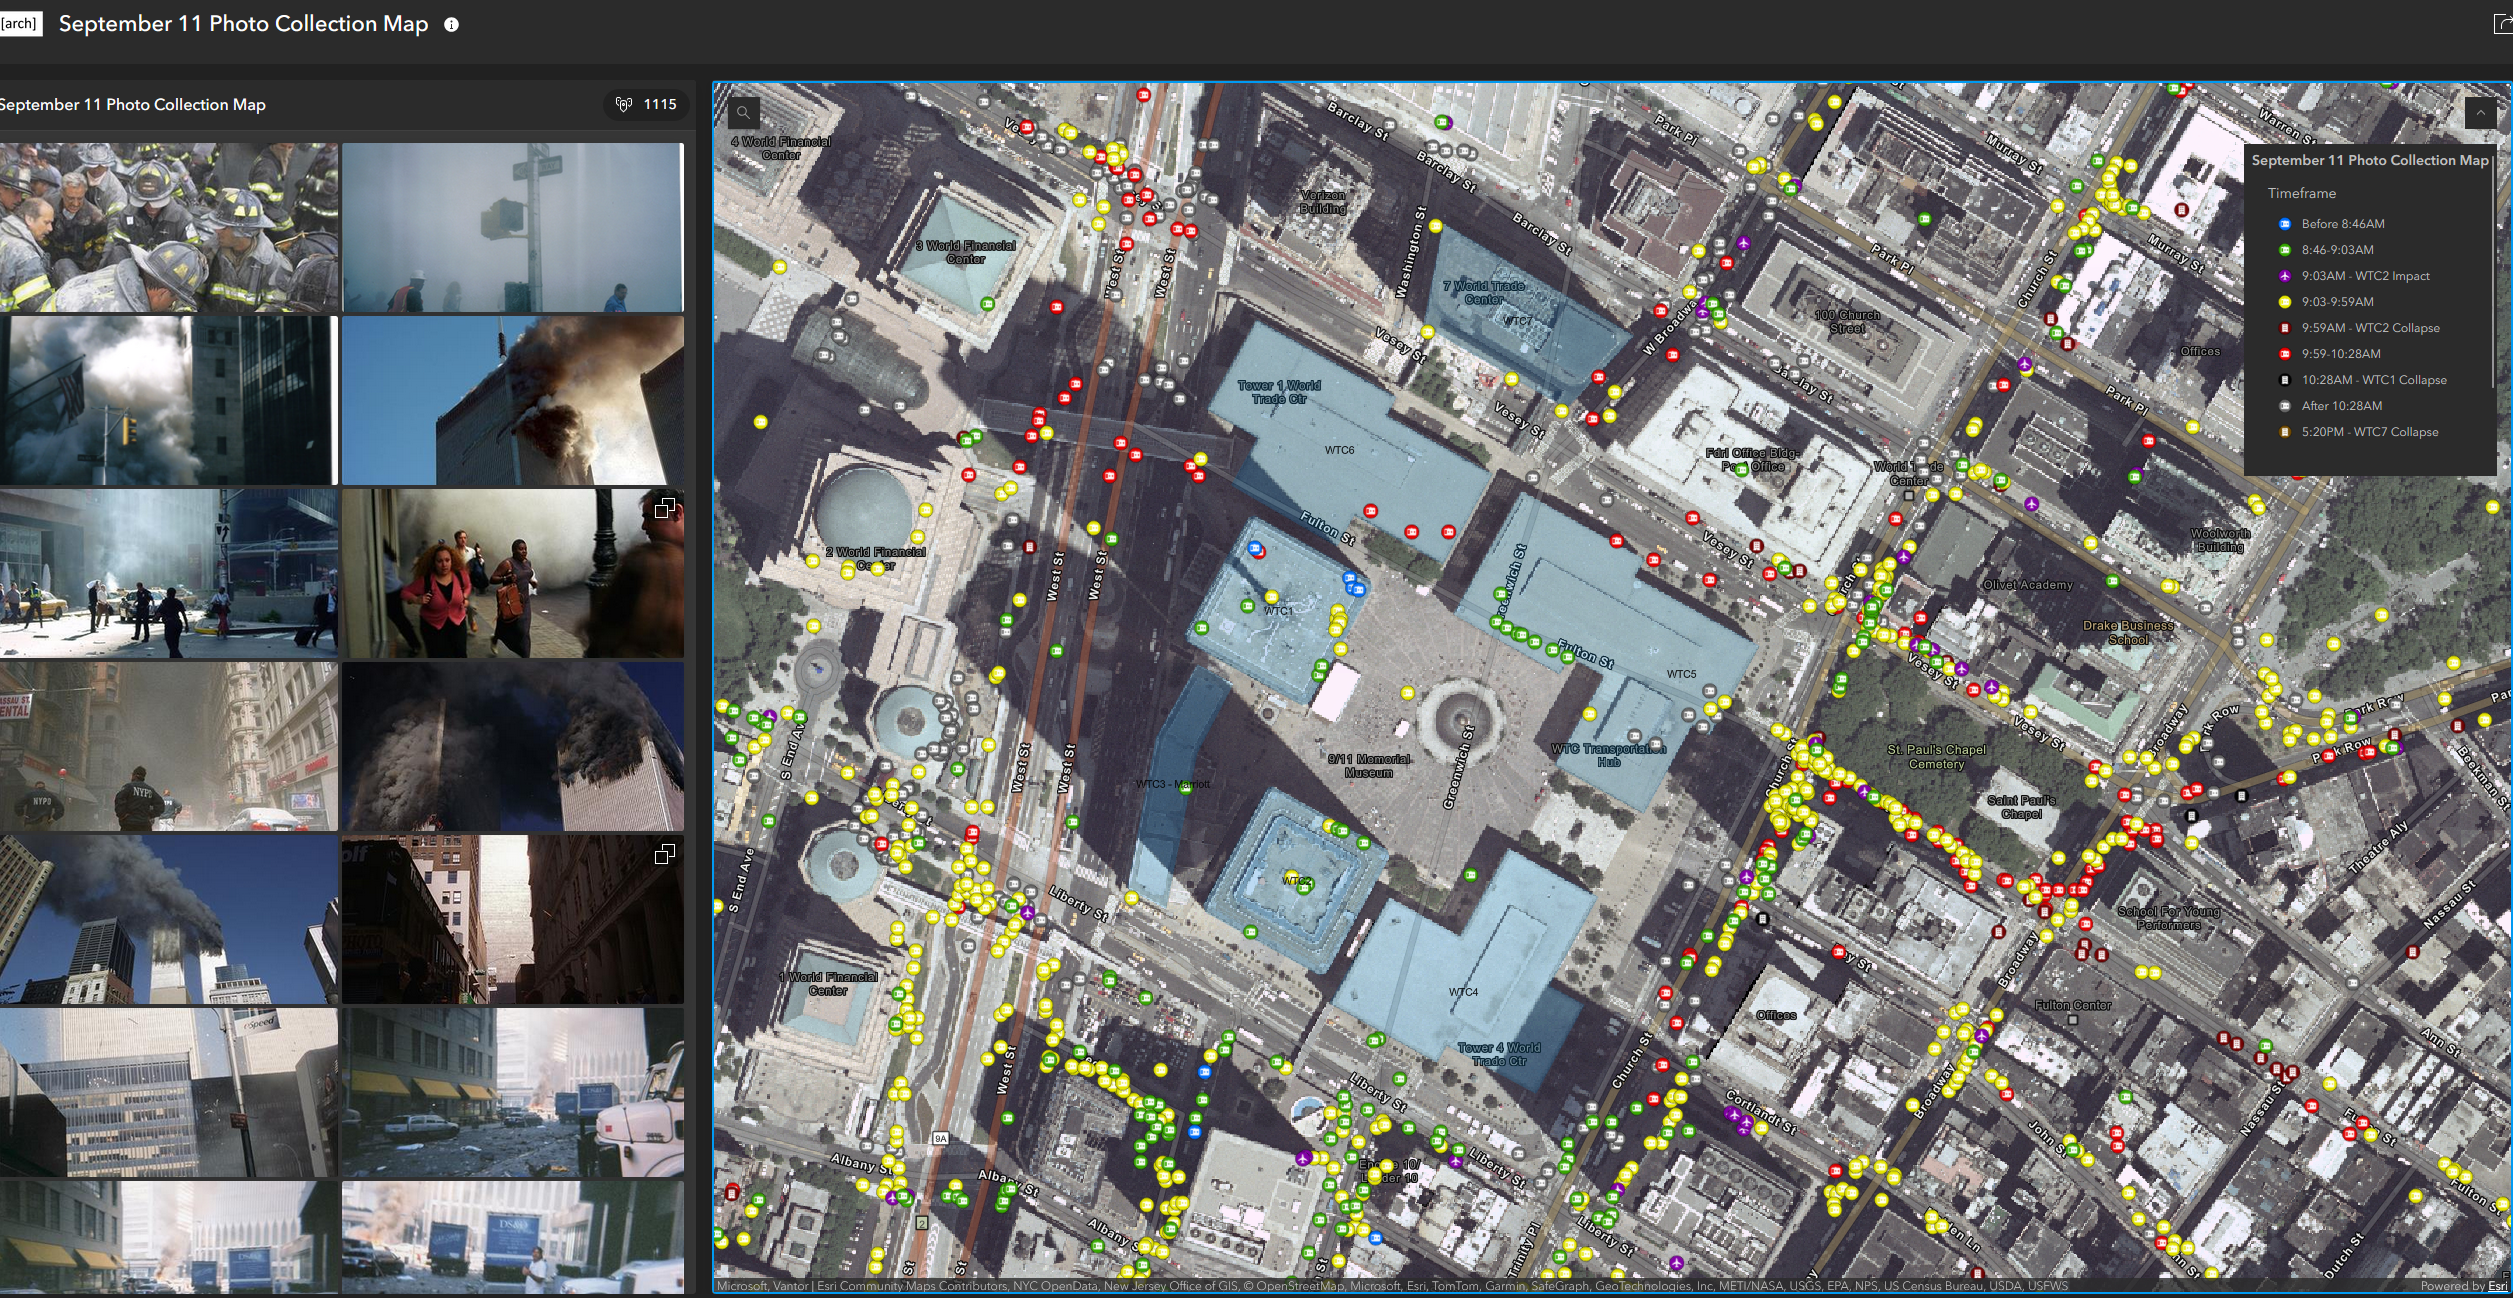Click 'Tower 1 World Trade Ctr' label
Image resolution: width=2513 pixels, height=1298 pixels.
tap(1279, 392)
